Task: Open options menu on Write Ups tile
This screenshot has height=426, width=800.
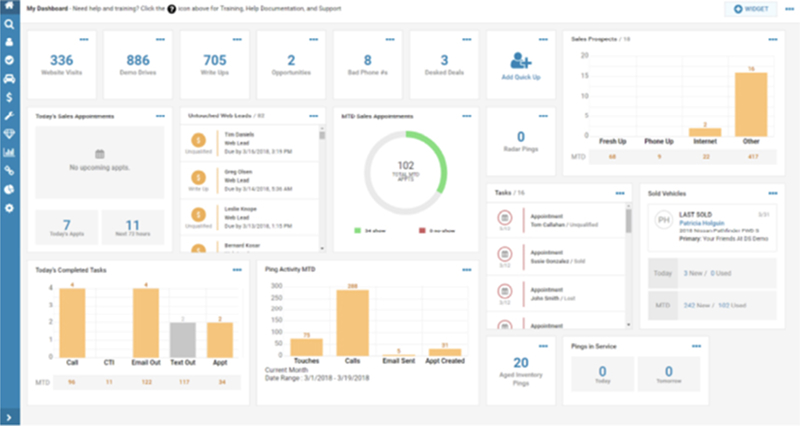Action: (x=237, y=39)
